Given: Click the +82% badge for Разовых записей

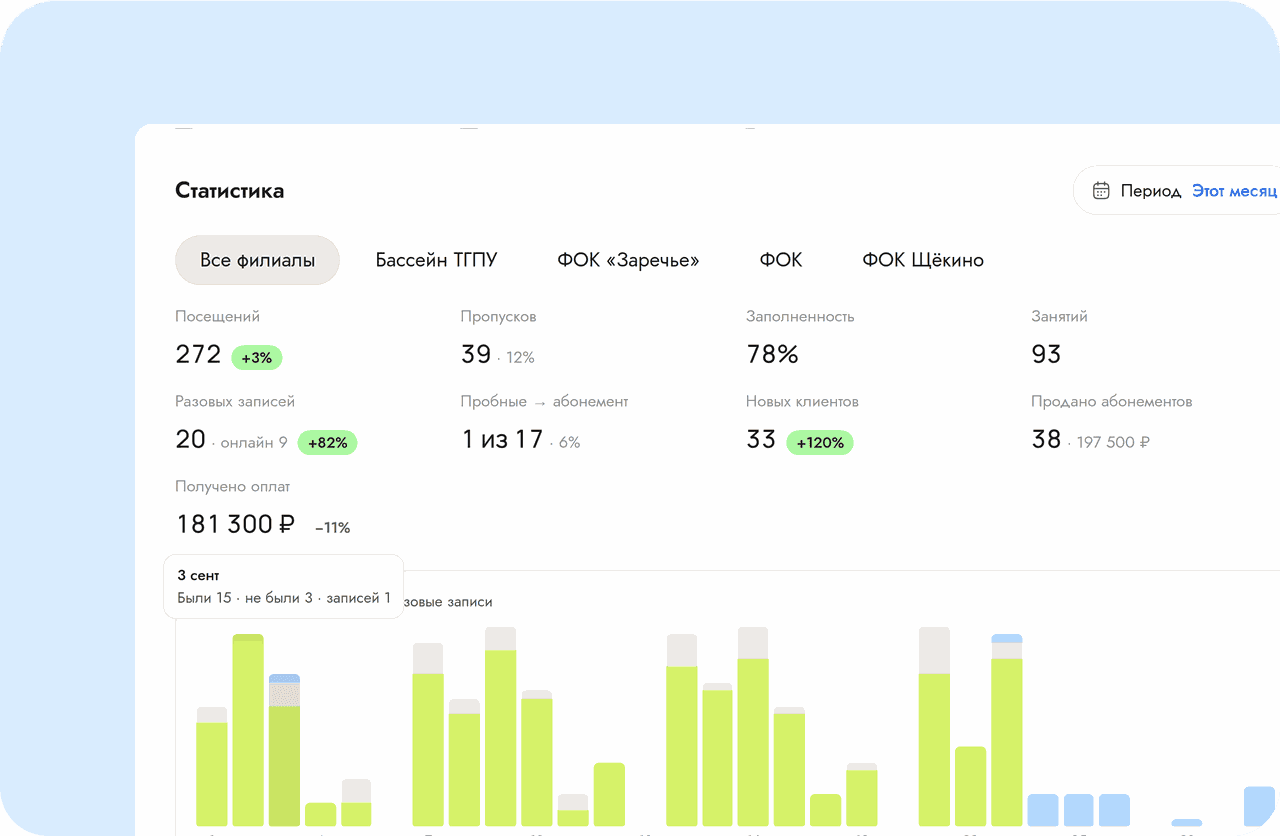Looking at the screenshot, I should pos(327,442).
